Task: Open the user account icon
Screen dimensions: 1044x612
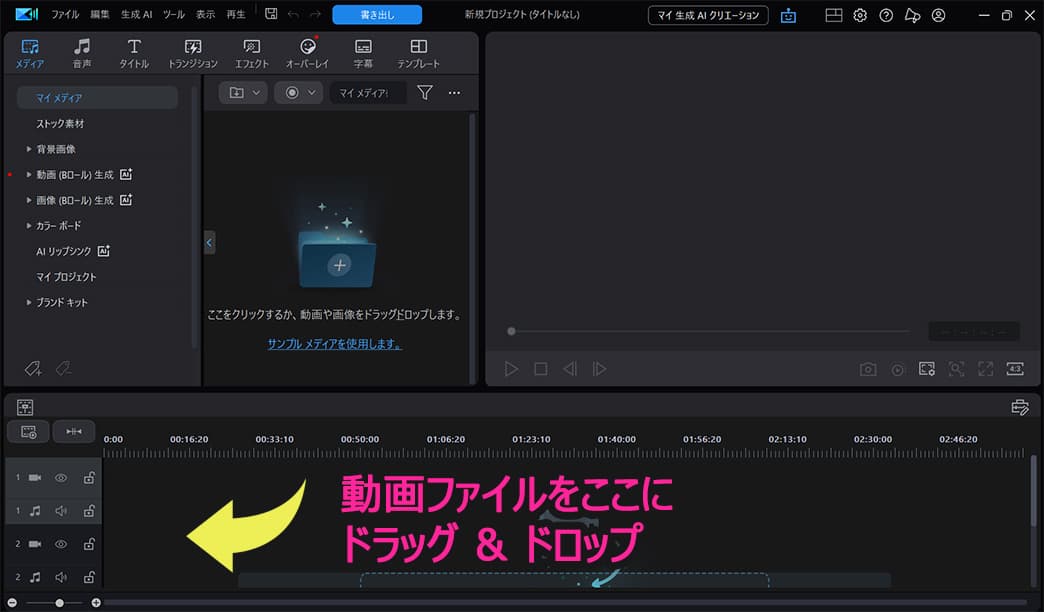Action: click(938, 15)
